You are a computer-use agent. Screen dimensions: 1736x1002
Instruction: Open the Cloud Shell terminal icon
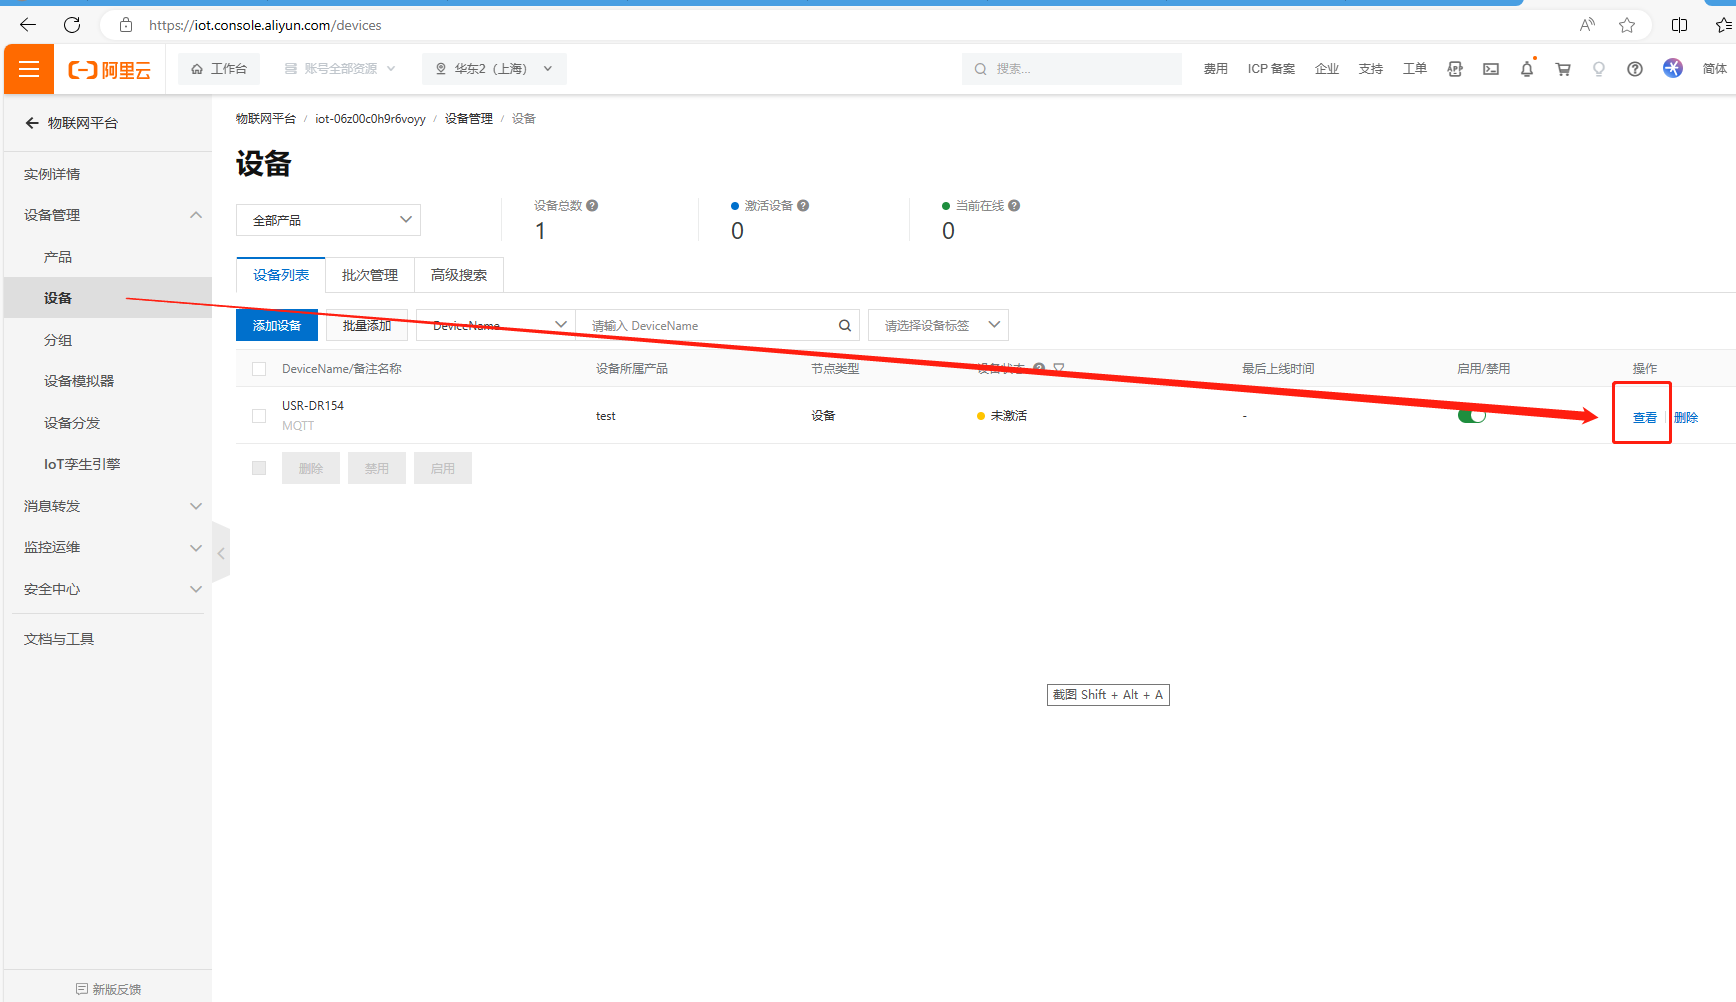[1490, 69]
